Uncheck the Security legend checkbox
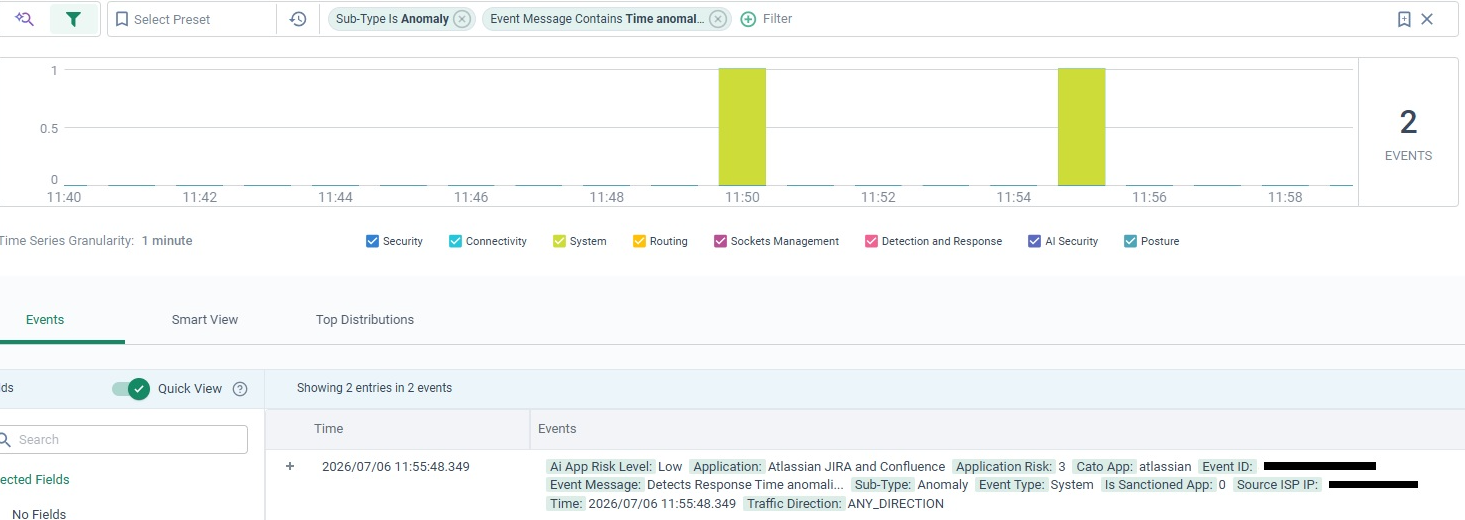 (x=373, y=241)
